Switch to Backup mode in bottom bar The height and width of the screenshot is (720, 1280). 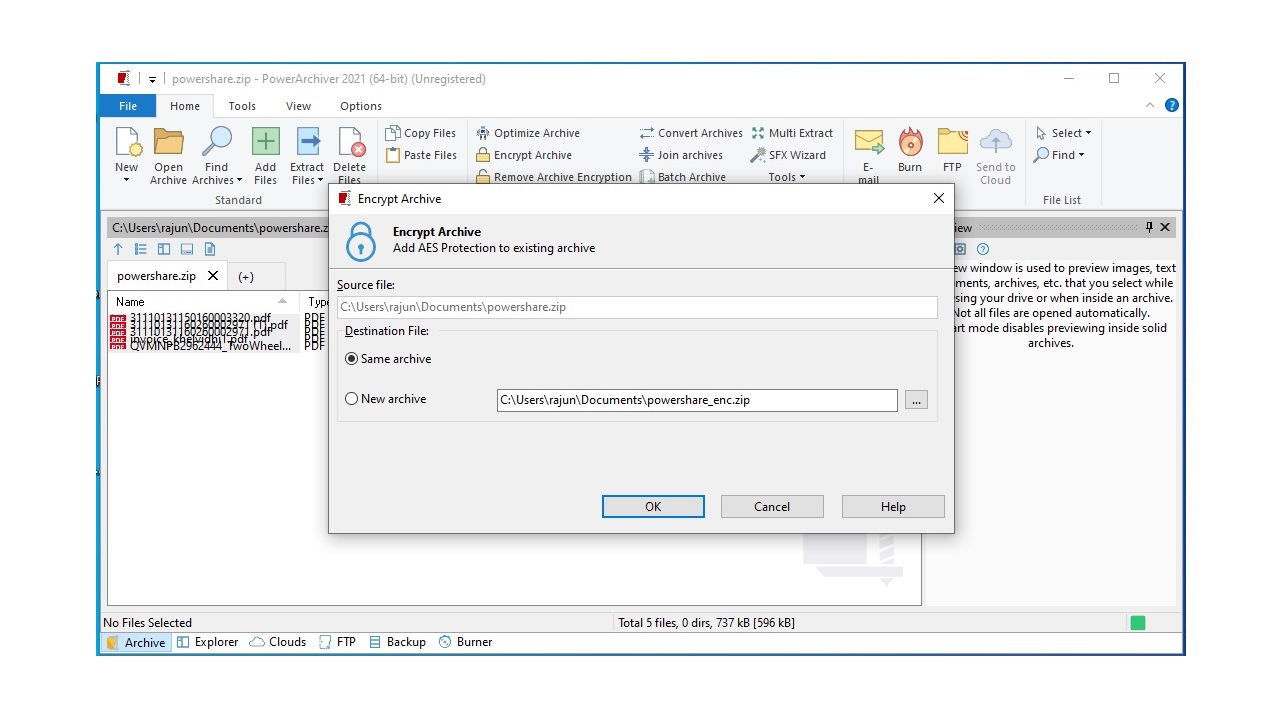[397, 643]
